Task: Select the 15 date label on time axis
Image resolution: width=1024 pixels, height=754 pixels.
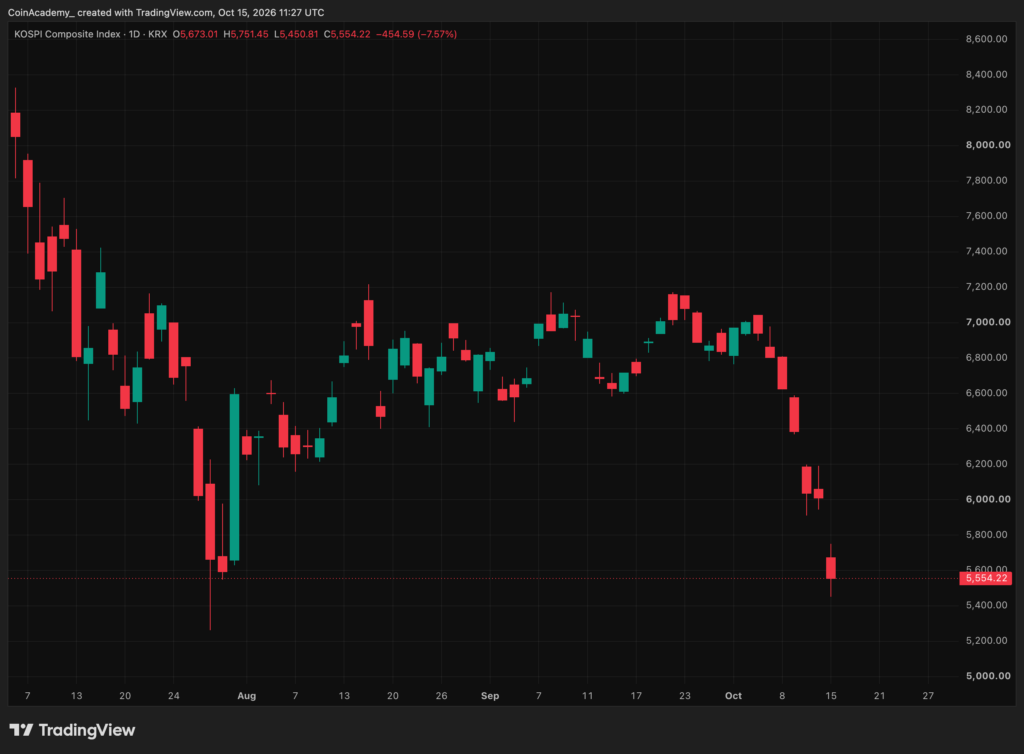Action: pyautogui.click(x=831, y=696)
